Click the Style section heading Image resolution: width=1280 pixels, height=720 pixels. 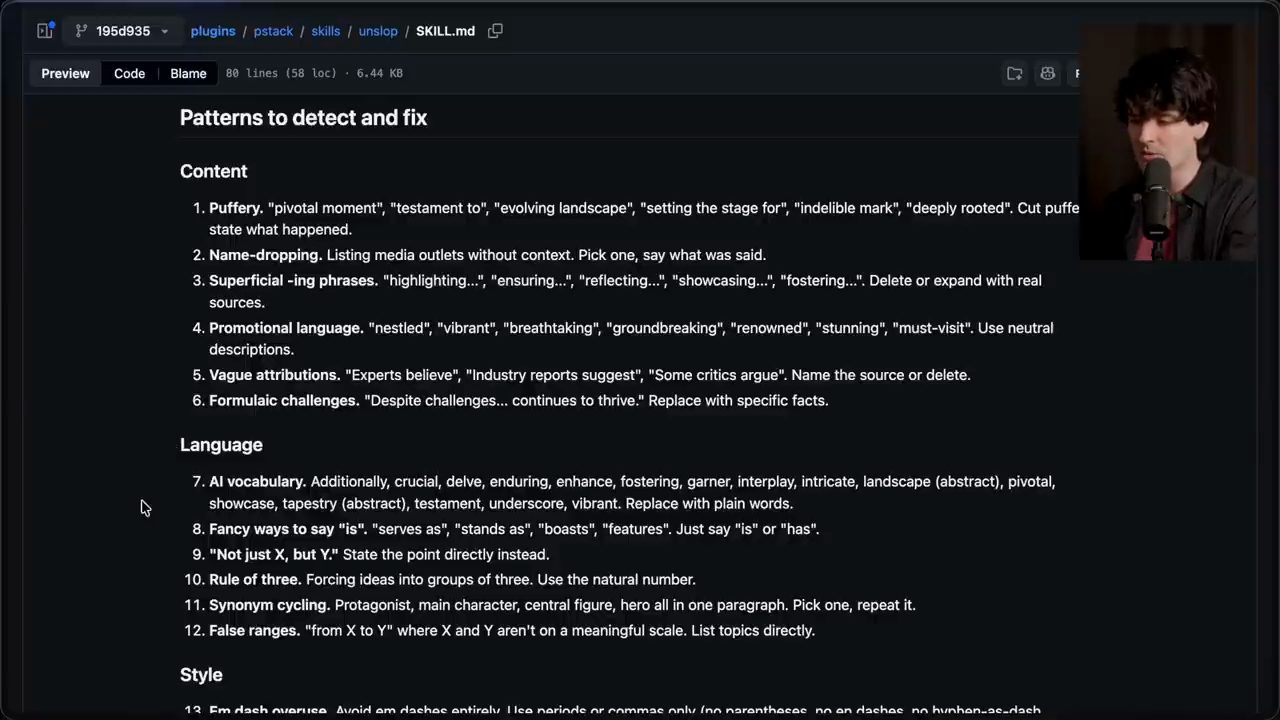click(201, 674)
